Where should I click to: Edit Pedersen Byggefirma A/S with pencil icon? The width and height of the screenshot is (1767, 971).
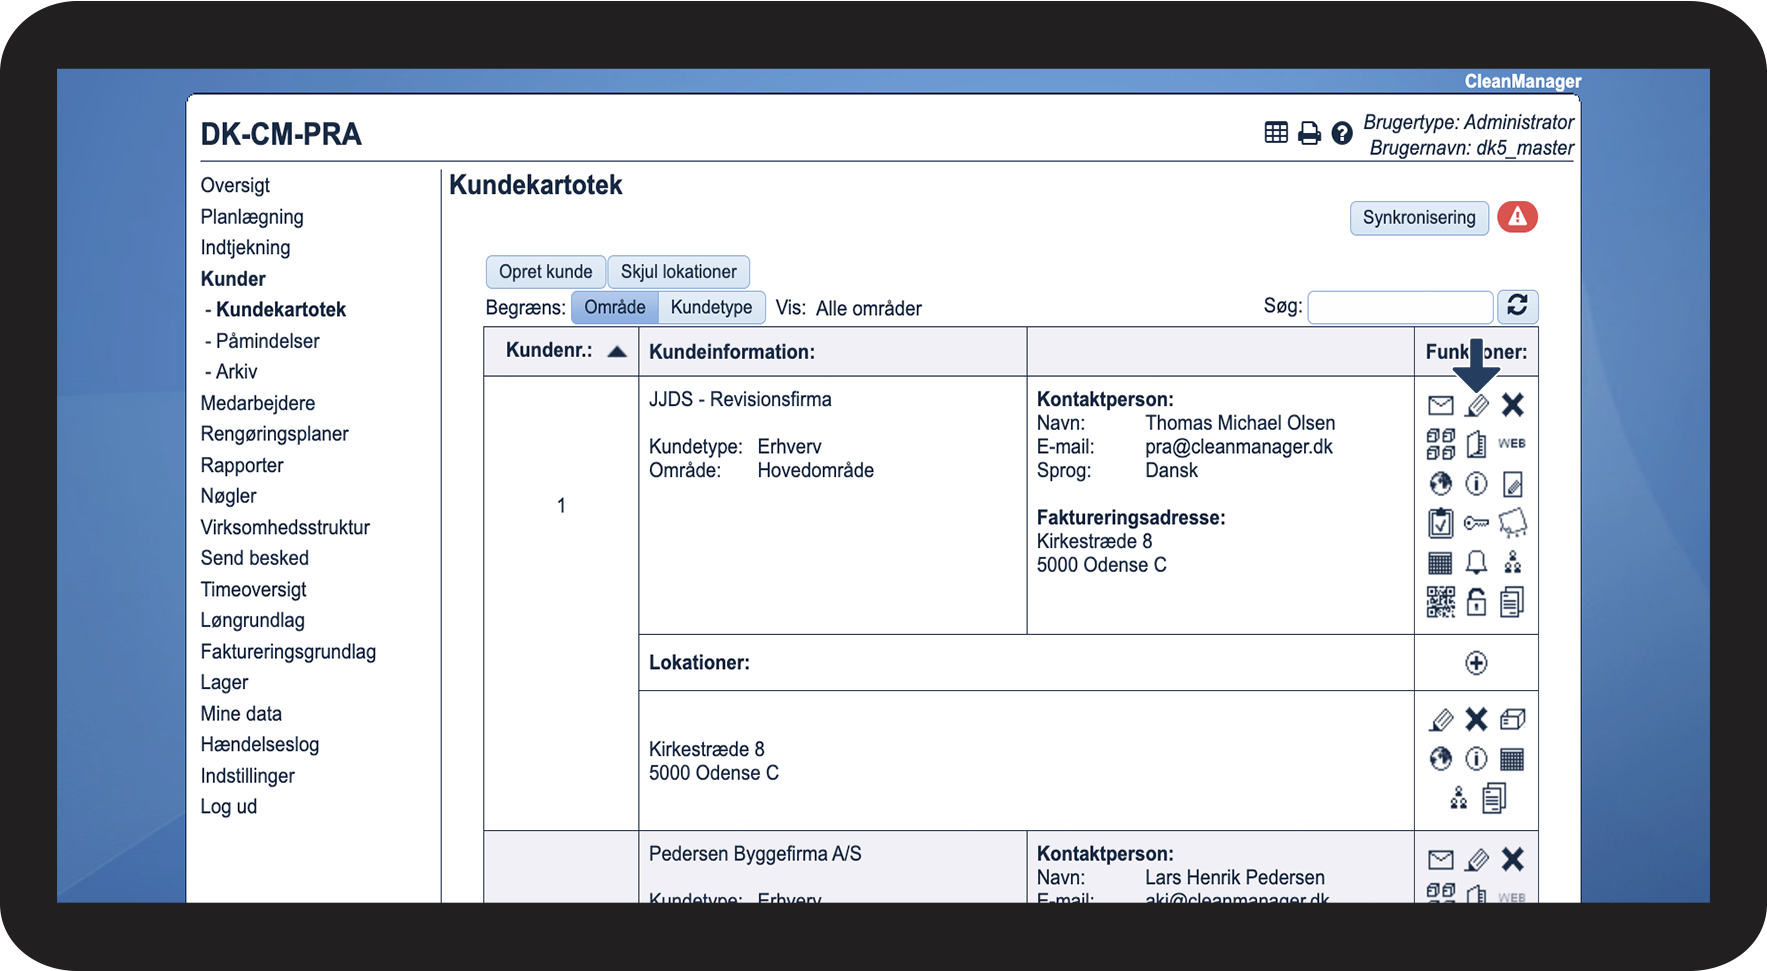1477,860
